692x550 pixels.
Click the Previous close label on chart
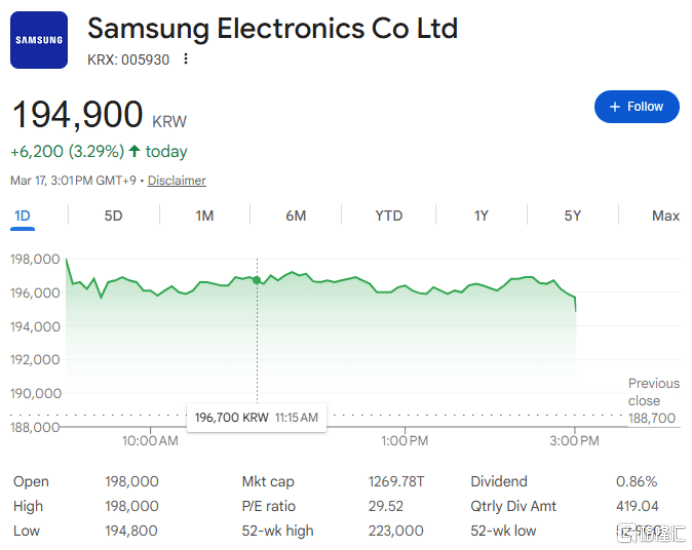pos(653,392)
